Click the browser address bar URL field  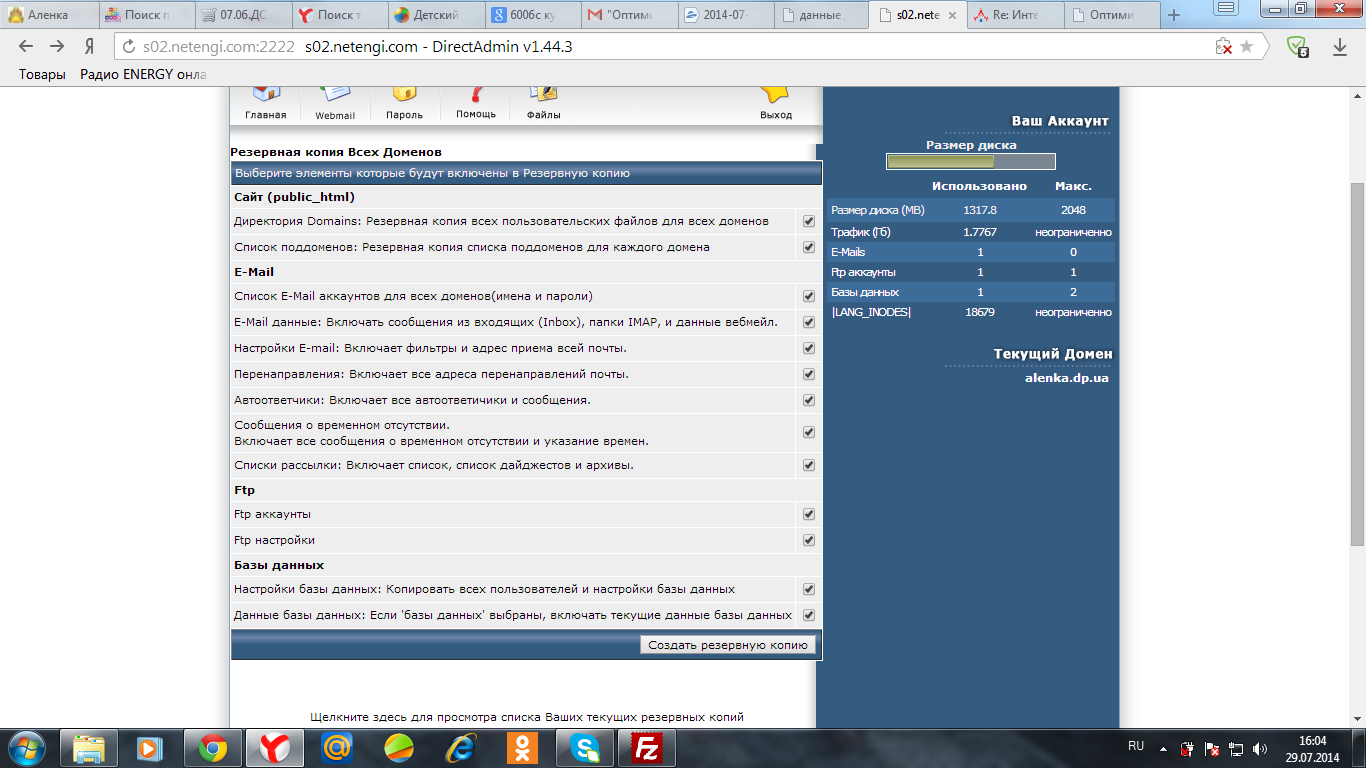[660, 47]
